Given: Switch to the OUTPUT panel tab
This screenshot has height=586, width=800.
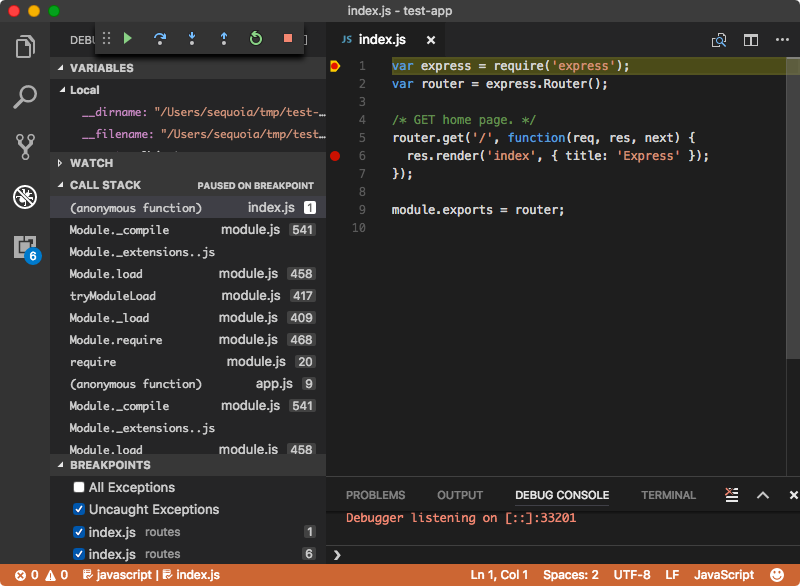Looking at the screenshot, I should (460, 495).
